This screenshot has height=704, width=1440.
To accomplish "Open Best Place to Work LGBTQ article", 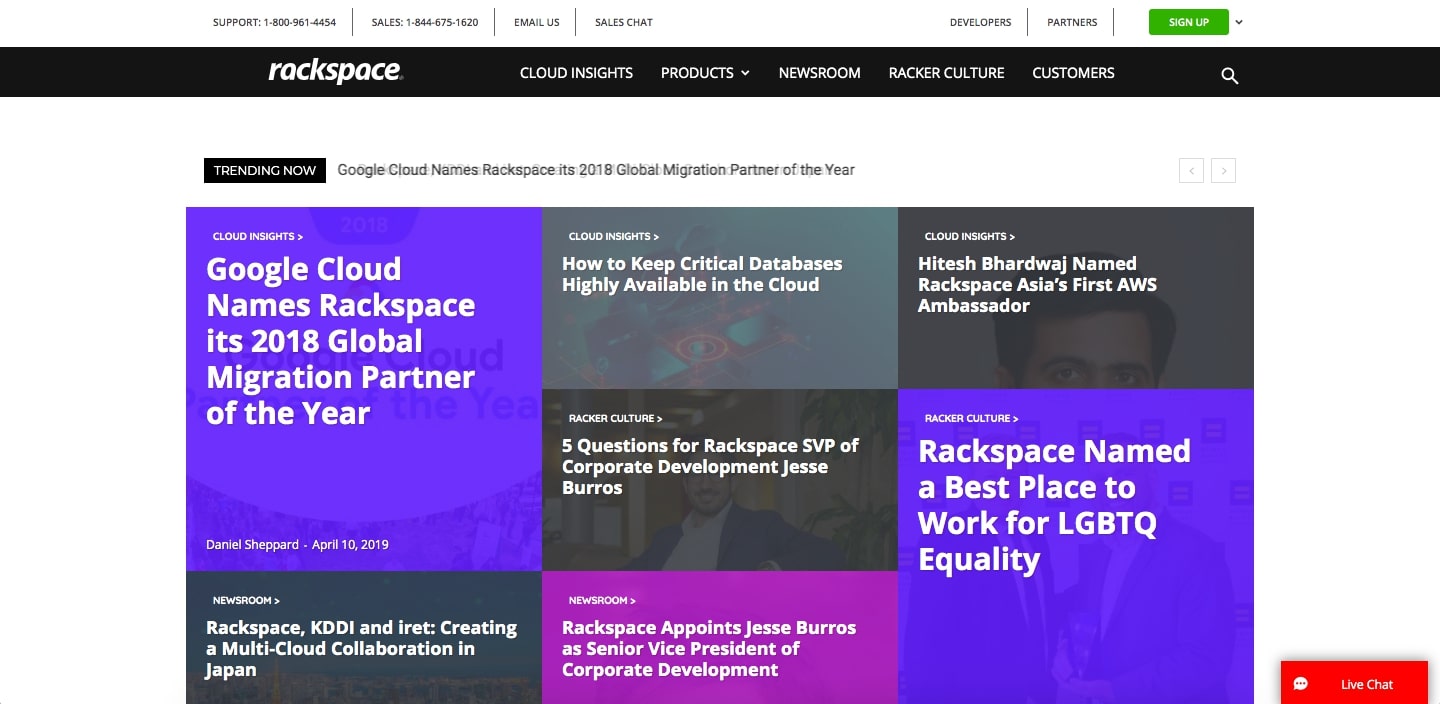I will (1054, 505).
